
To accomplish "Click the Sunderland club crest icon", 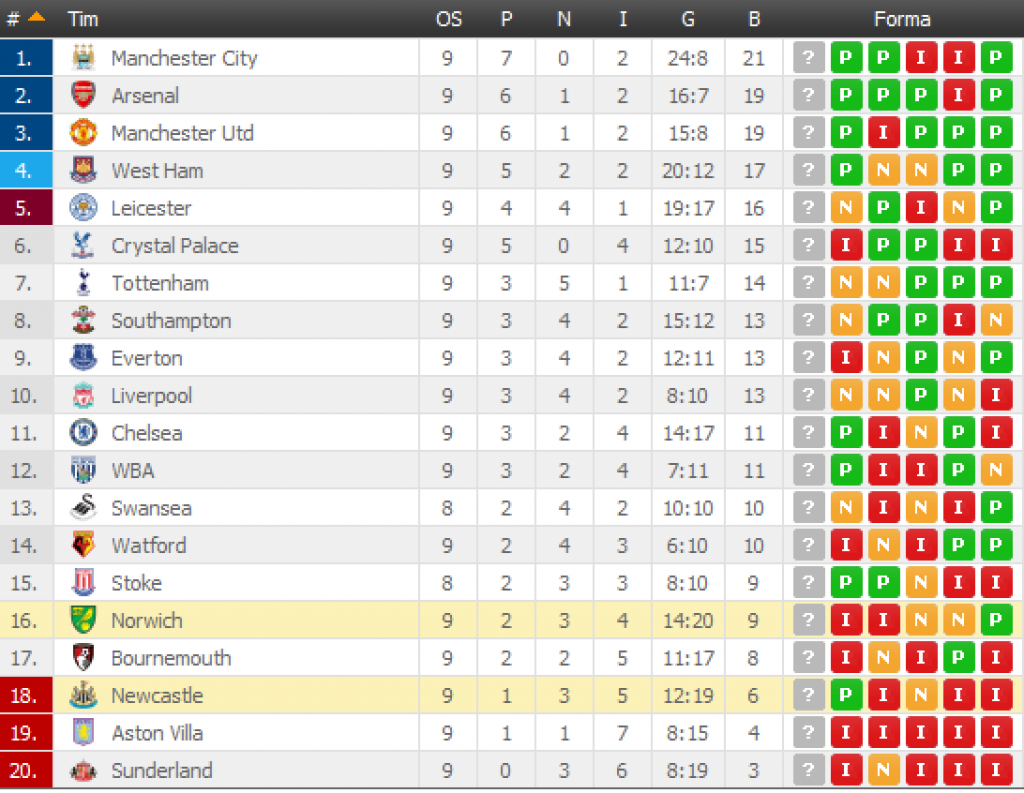I will 83,771.
